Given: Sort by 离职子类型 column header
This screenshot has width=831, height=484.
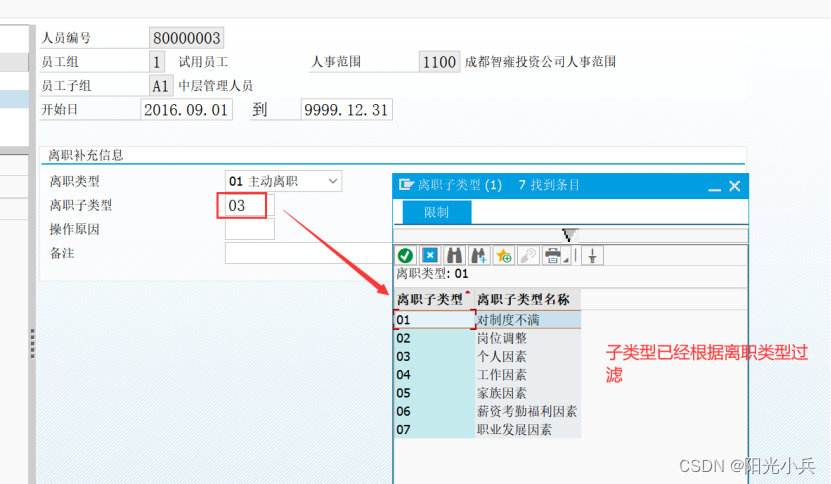Looking at the screenshot, I should coord(434,300).
